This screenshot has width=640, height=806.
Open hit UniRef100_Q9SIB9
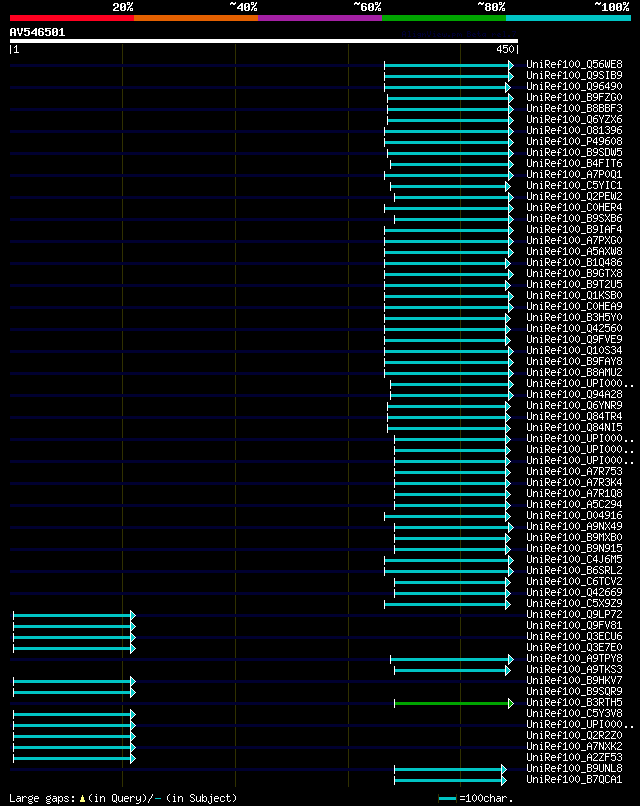coord(574,75)
